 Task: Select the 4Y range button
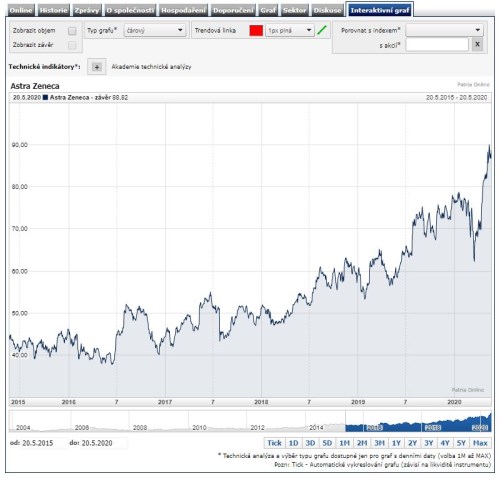[x=445, y=443]
